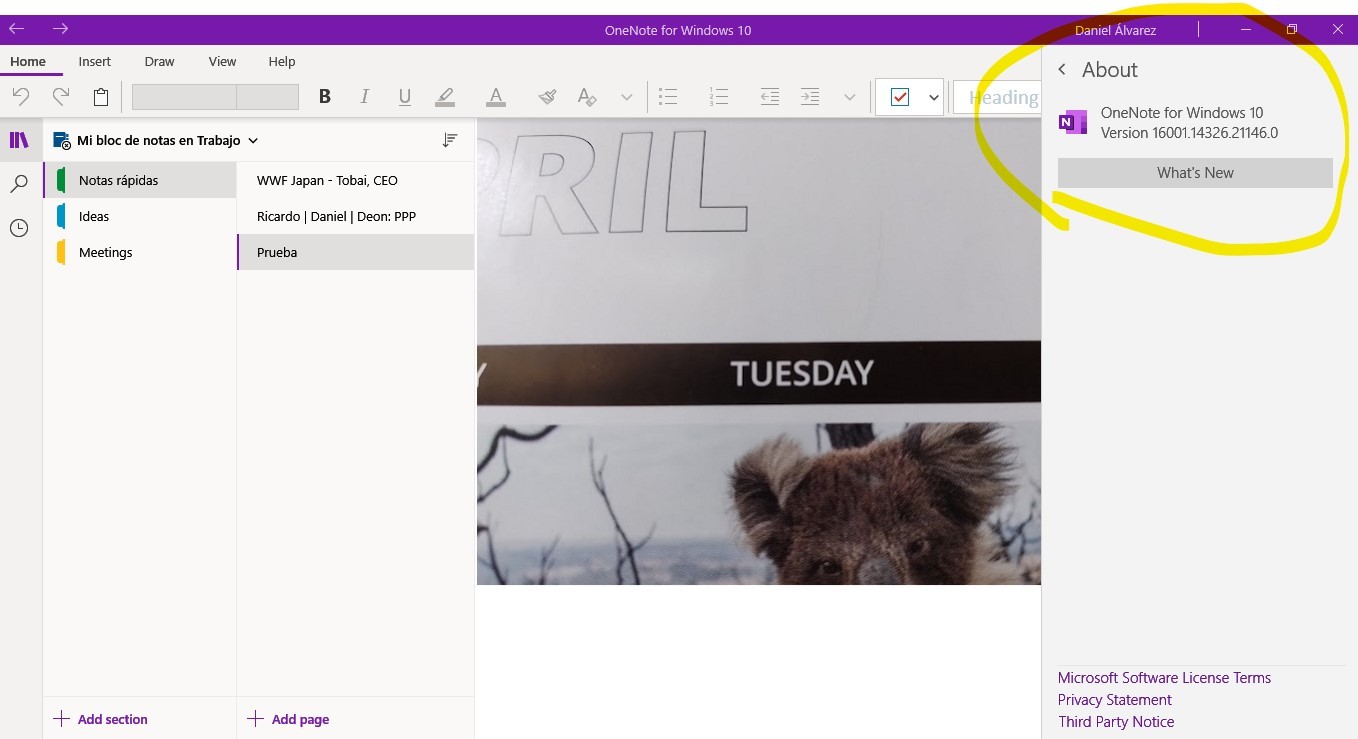Select the koala calendar image on page
Viewport: 1358px width, 739px height.
759,351
